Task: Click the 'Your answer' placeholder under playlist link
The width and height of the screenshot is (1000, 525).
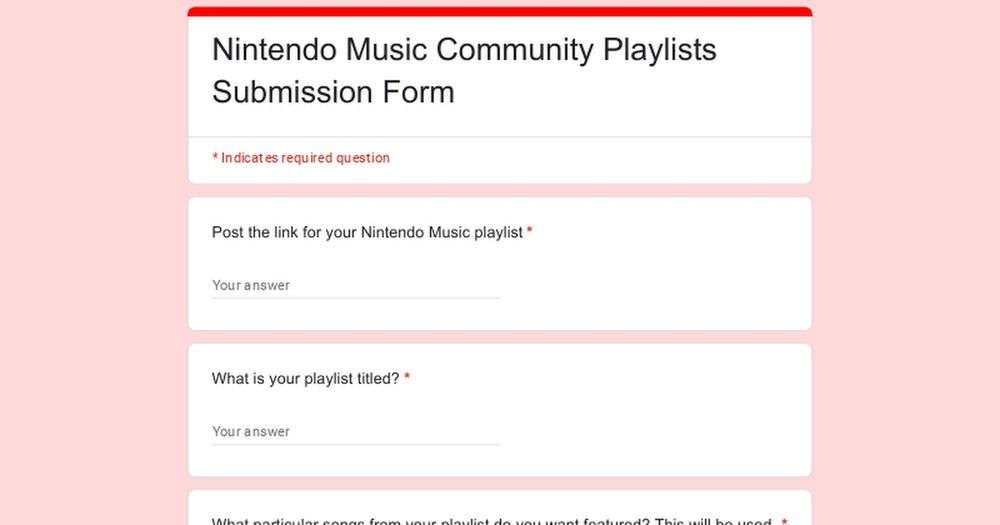Action: coord(251,285)
